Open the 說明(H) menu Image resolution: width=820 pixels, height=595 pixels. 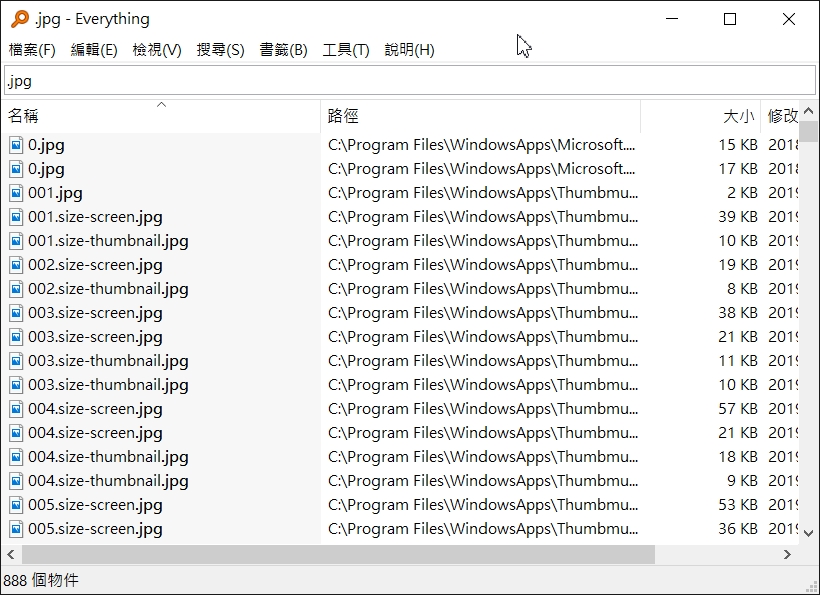coord(409,50)
